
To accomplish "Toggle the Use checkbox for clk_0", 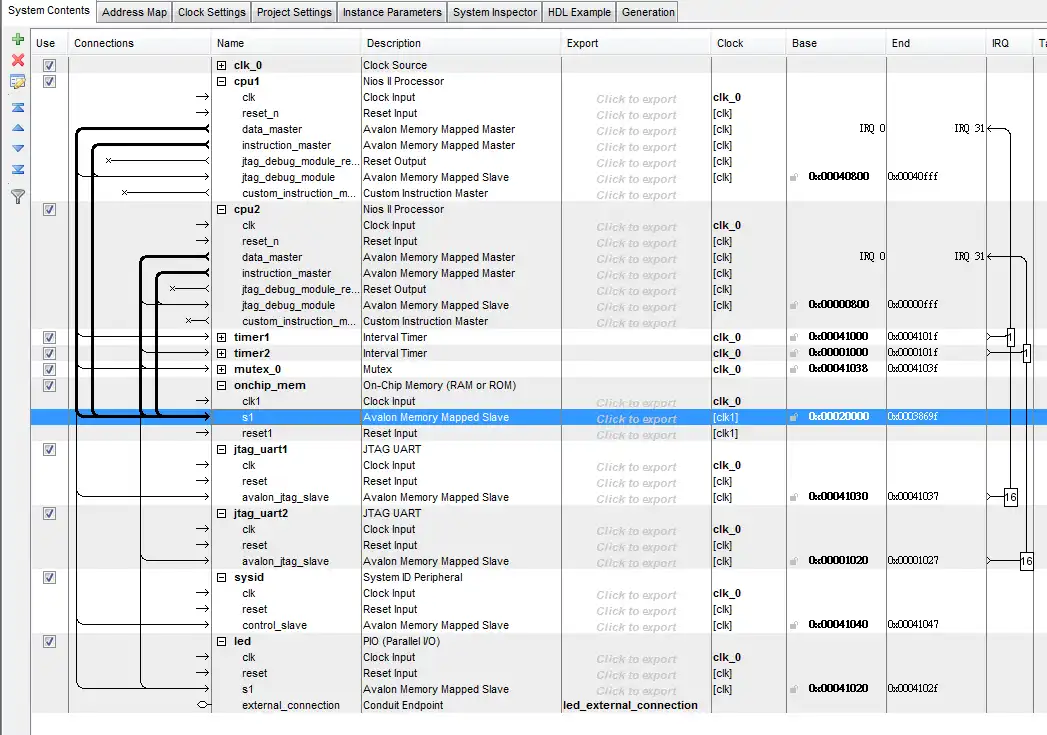I will (49, 65).
